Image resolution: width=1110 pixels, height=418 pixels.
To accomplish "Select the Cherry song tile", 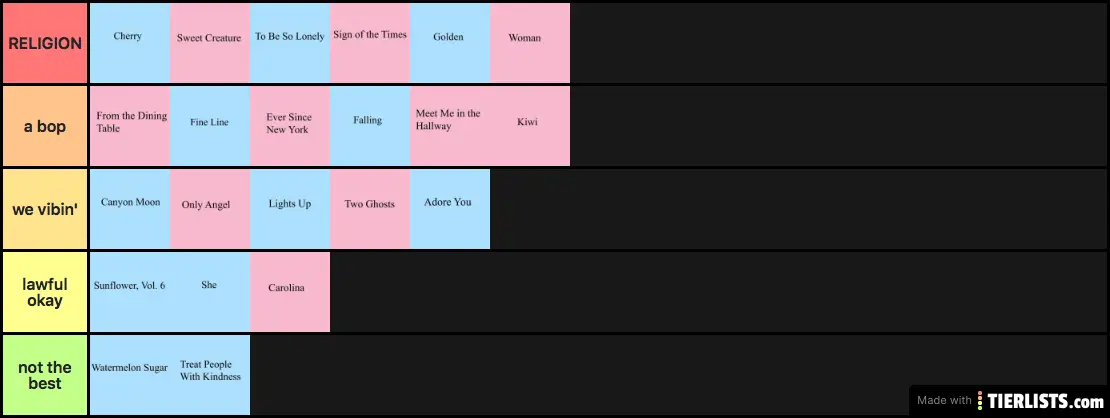I will pyautogui.click(x=129, y=43).
